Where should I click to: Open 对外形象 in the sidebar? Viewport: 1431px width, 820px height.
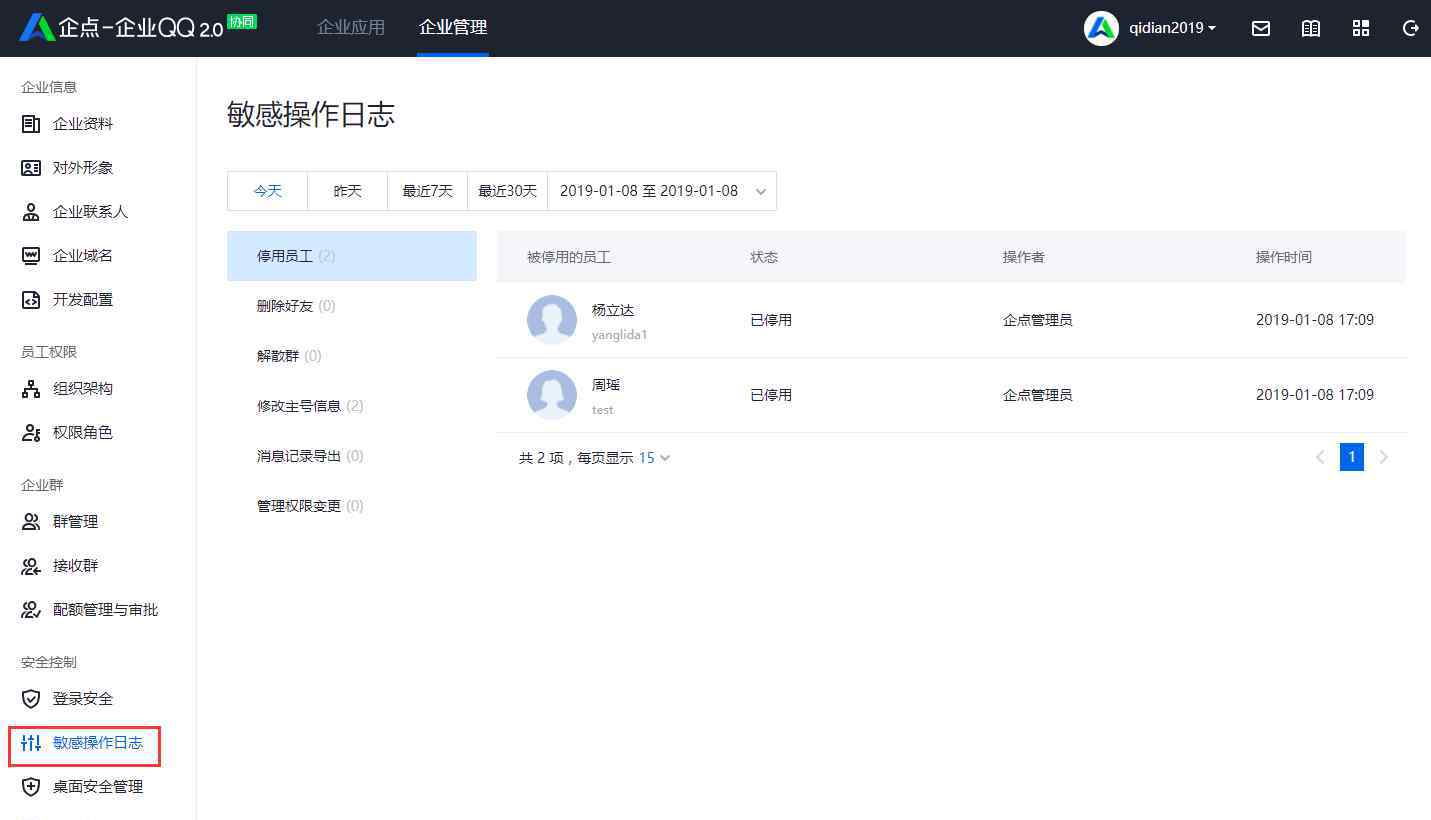pos(83,168)
